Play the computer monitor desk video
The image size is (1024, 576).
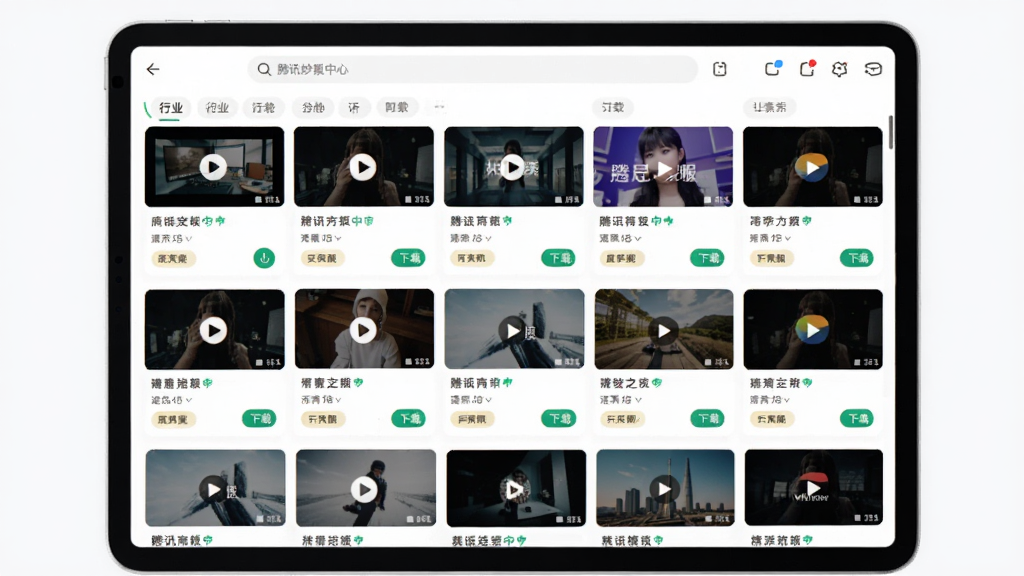[214, 168]
